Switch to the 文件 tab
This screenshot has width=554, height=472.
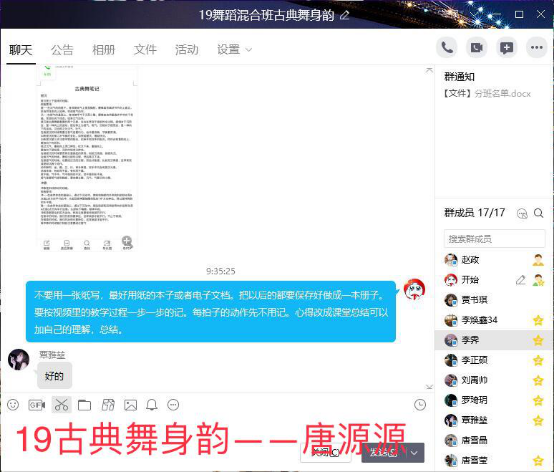145,49
